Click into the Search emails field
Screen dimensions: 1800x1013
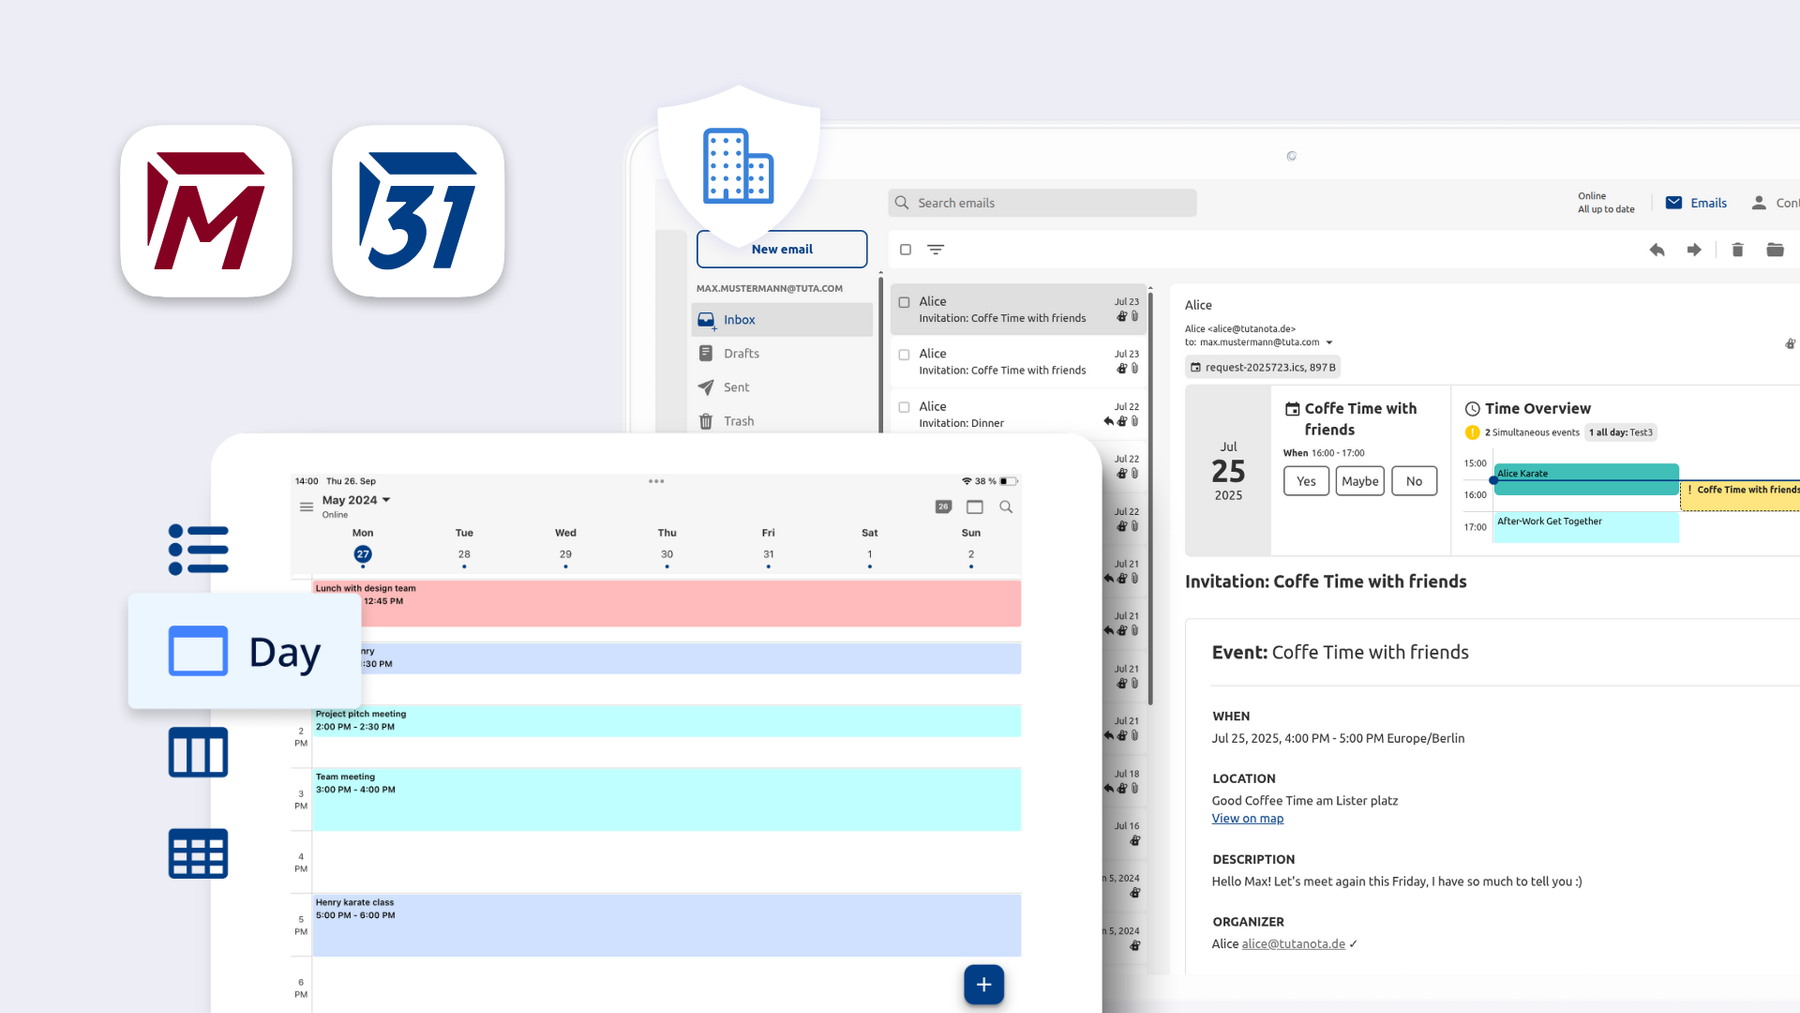[x=1042, y=203]
